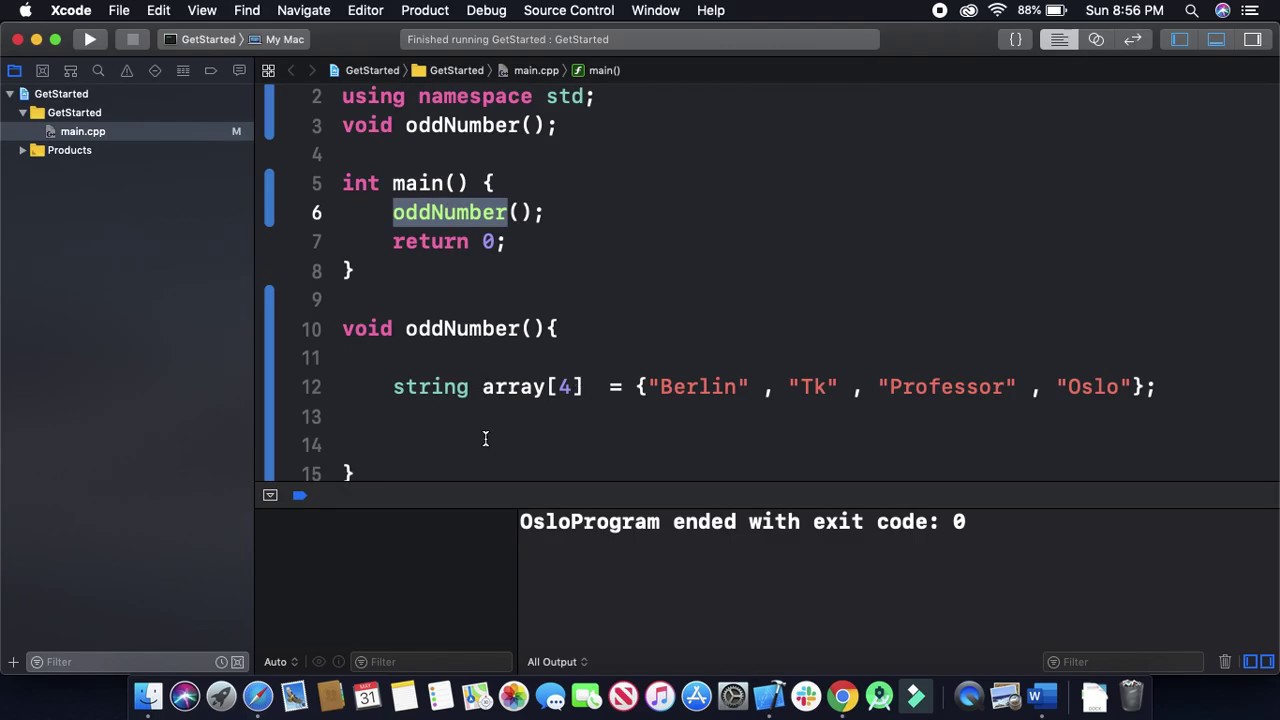Open Google Chrome from the Dock

[842, 696]
